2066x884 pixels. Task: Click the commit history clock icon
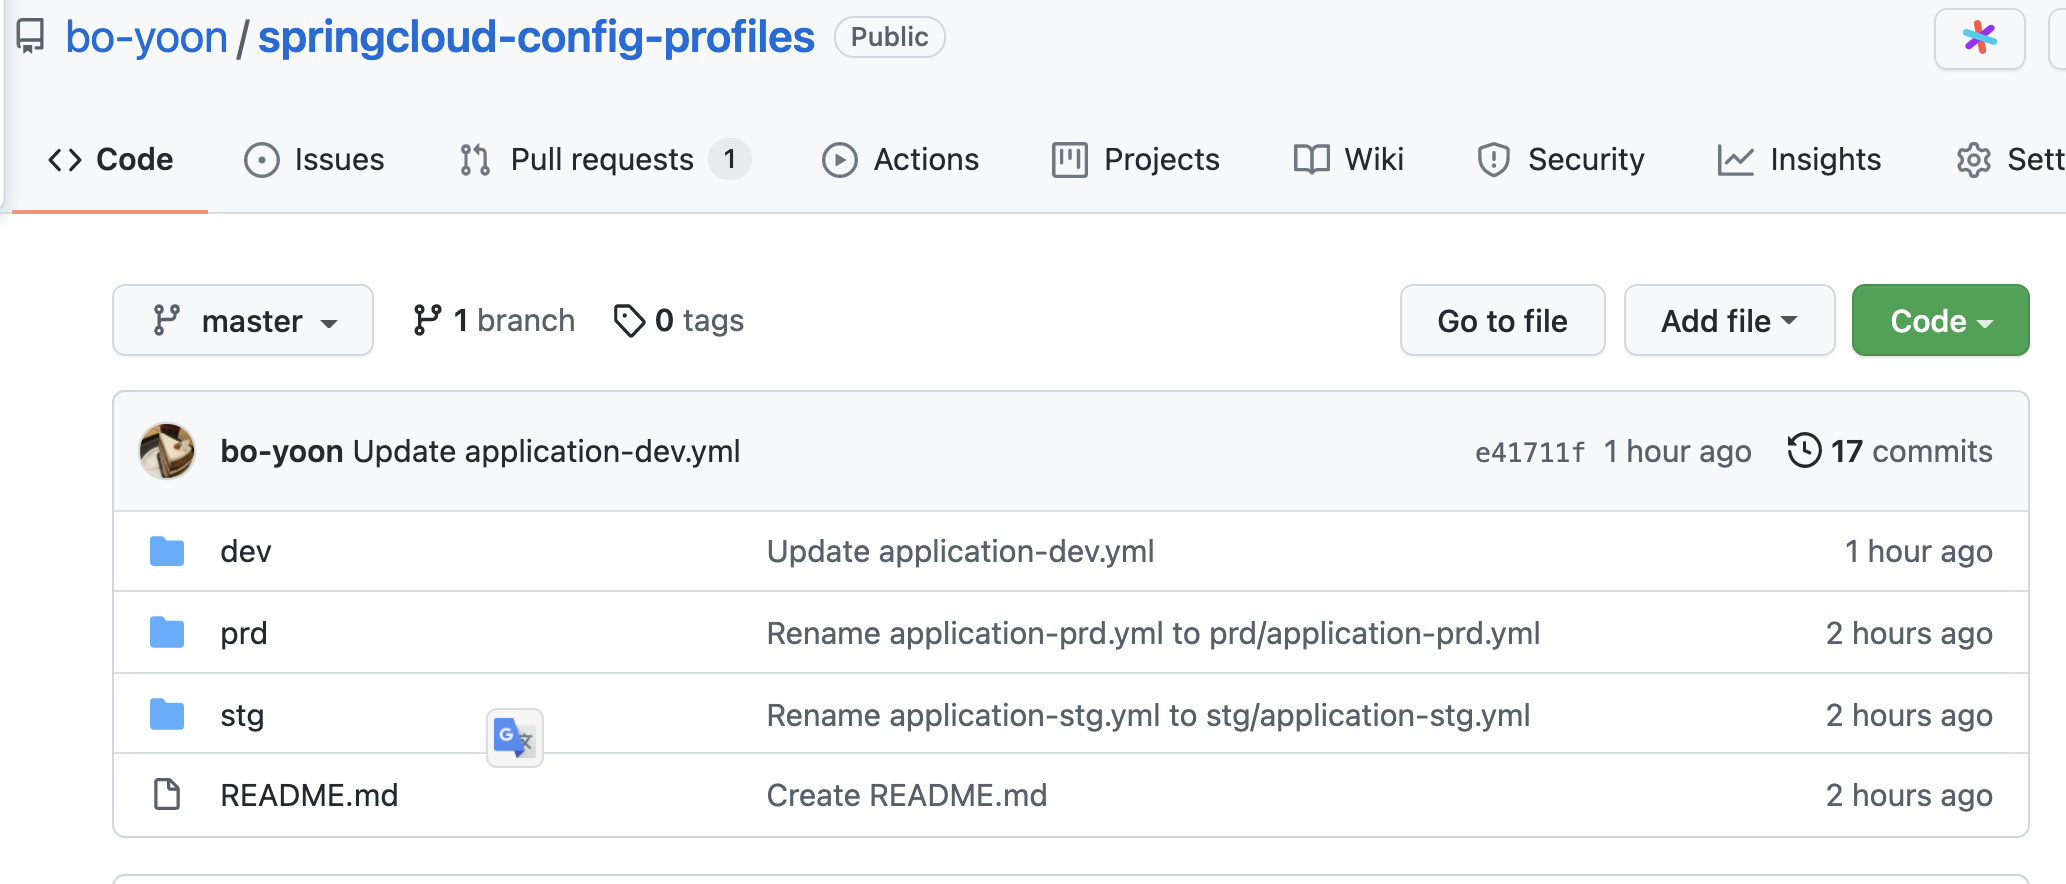(x=1804, y=450)
